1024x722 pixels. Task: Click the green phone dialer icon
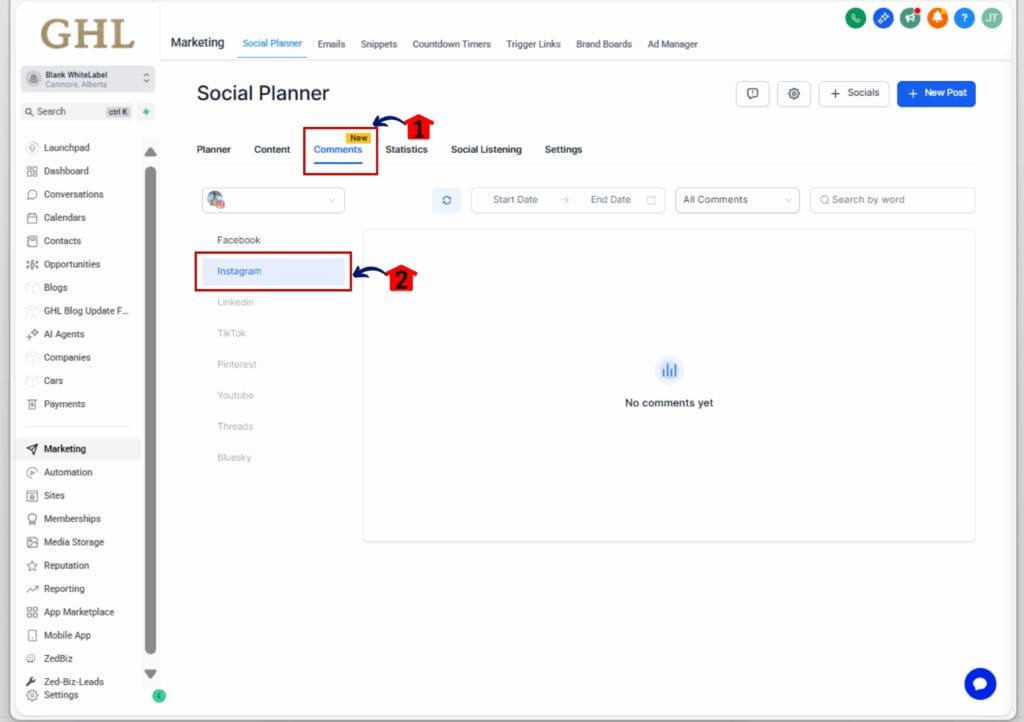(855, 18)
